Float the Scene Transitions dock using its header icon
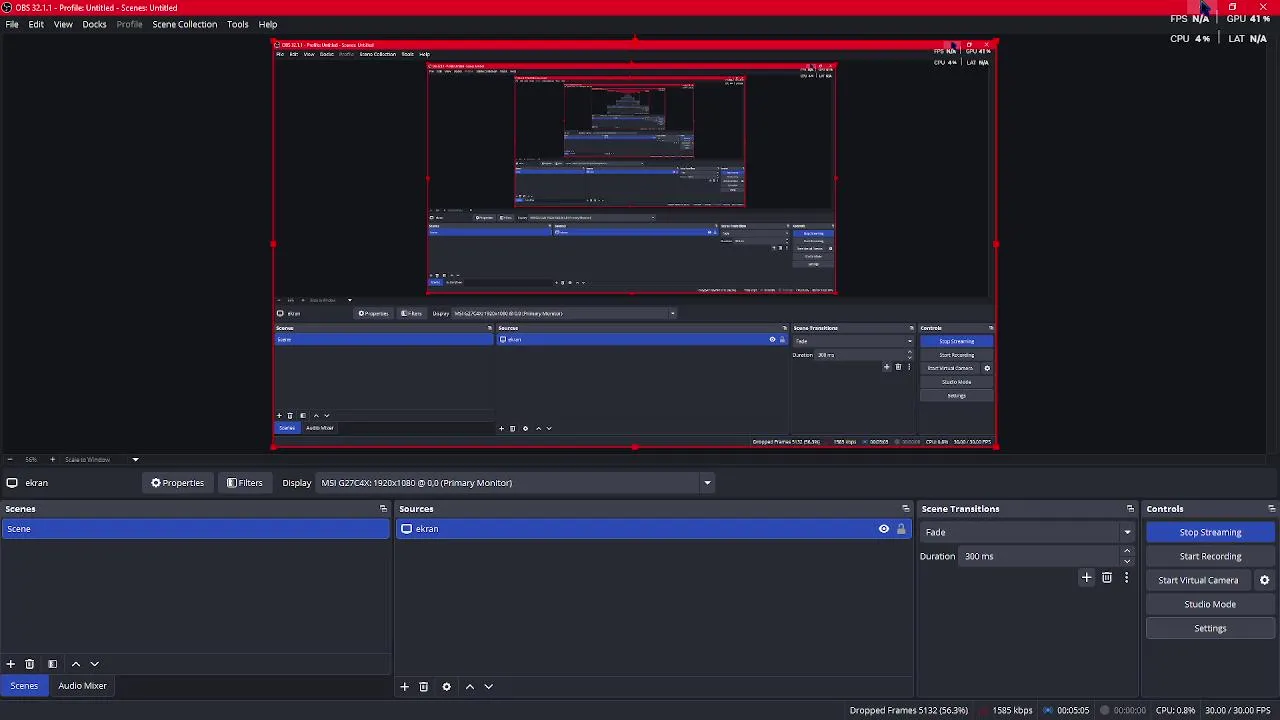The image size is (1280, 720). 1130,509
